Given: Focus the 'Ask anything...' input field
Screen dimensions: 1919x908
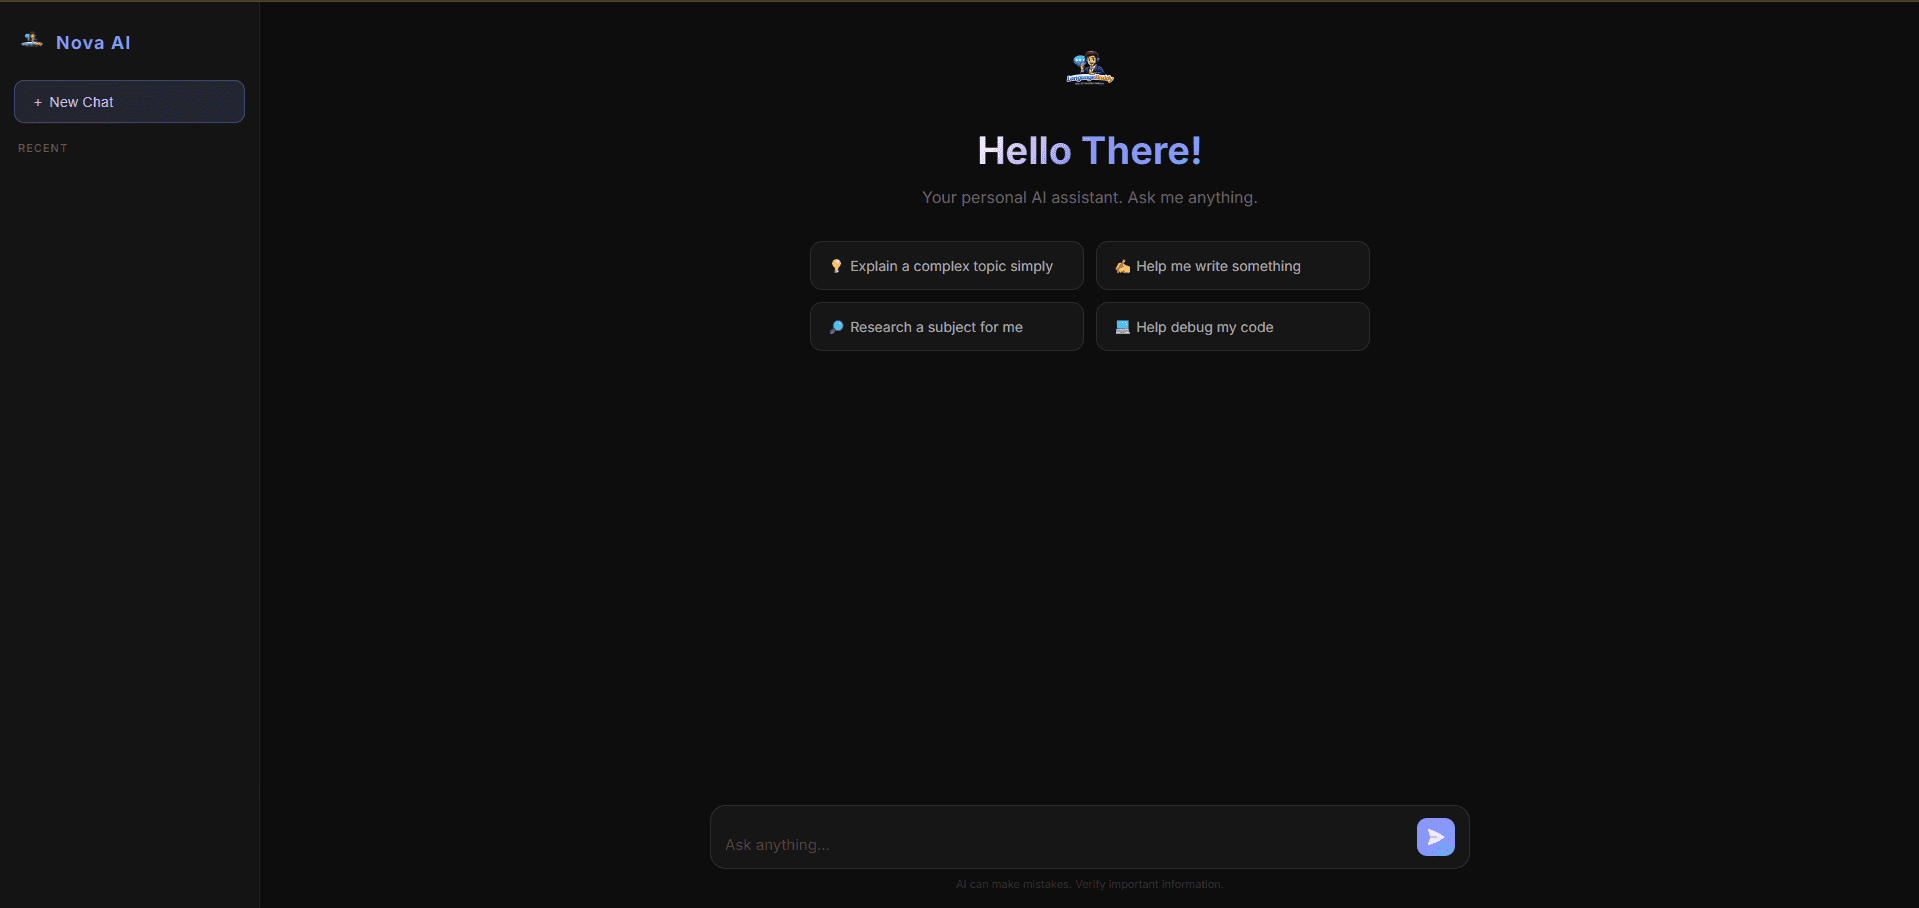Looking at the screenshot, I should coord(1060,844).
